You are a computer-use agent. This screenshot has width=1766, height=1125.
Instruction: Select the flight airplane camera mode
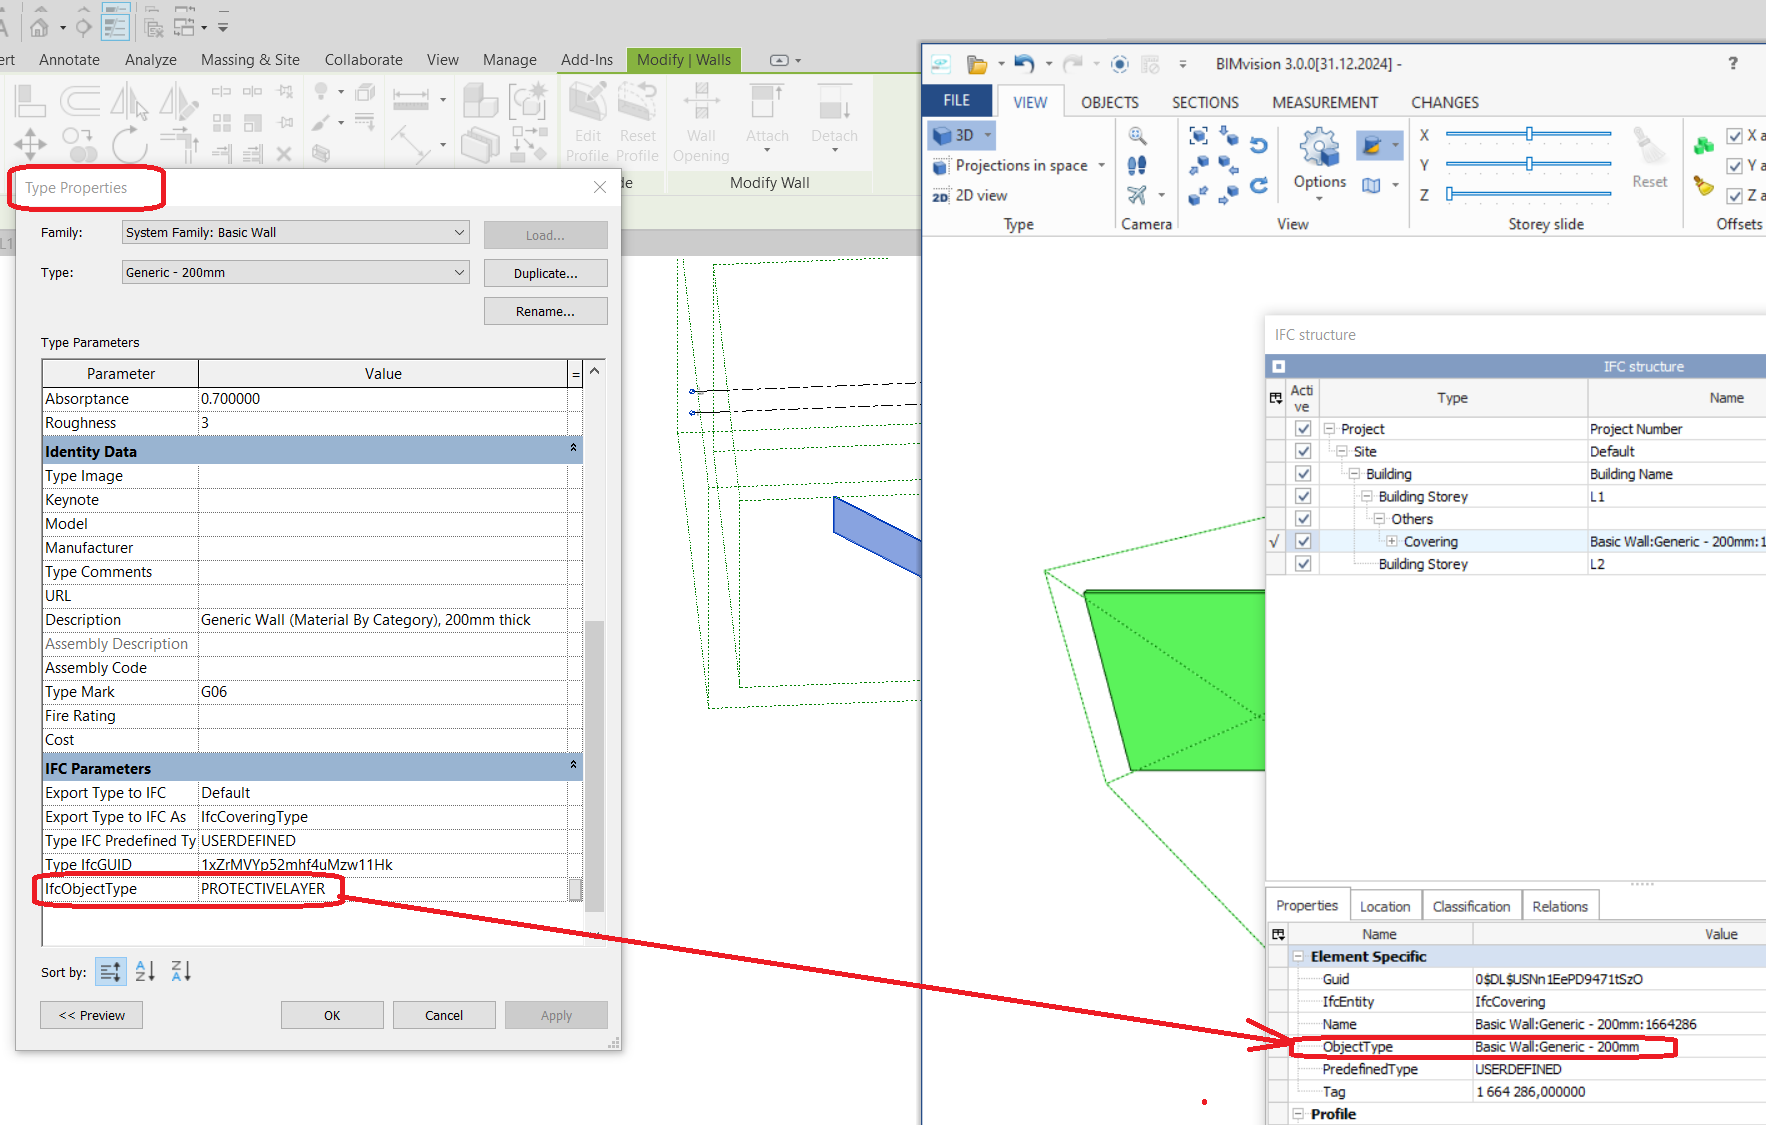point(1138,196)
